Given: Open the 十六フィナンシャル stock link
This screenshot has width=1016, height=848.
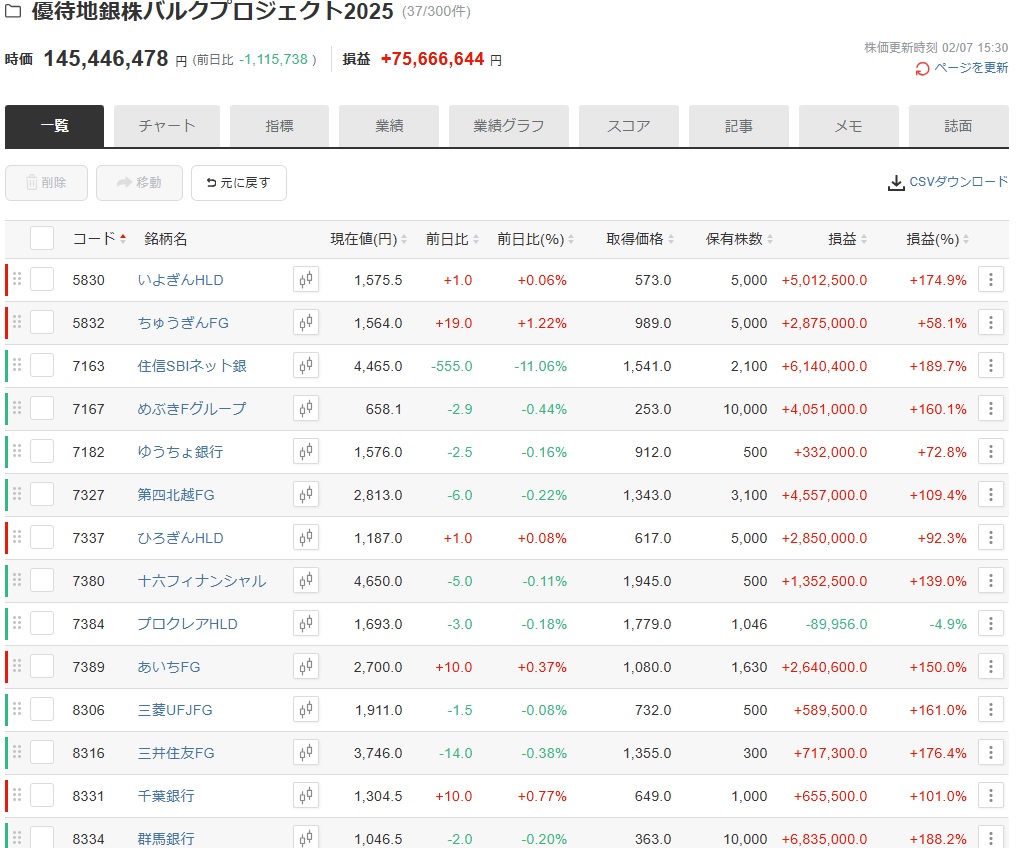Looking at the screenshot, I should (202, 581).
